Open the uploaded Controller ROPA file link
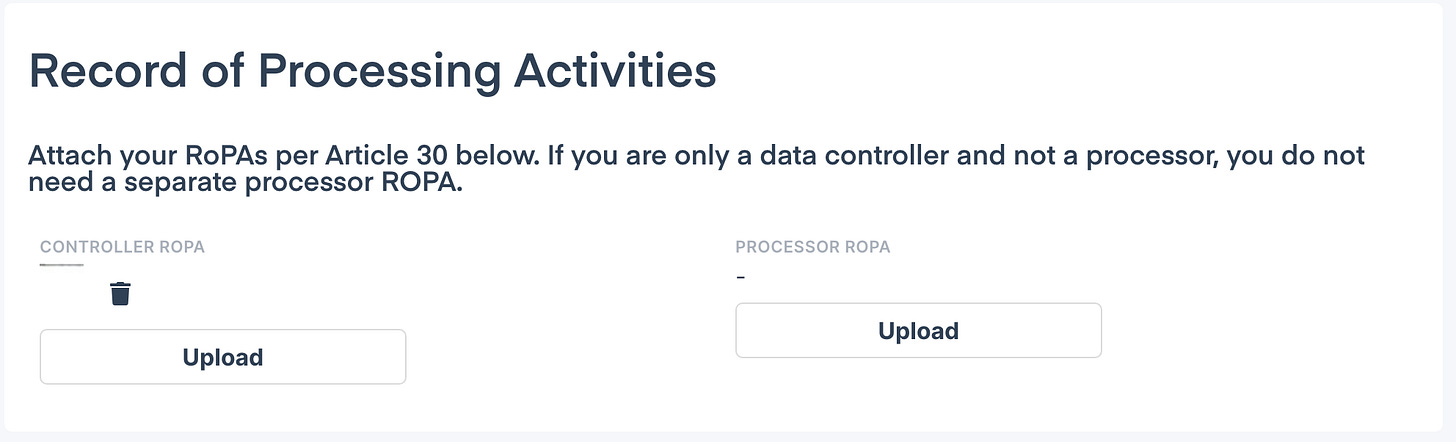The width and height of the screenshot is (1456, 442). pos(62,266)
